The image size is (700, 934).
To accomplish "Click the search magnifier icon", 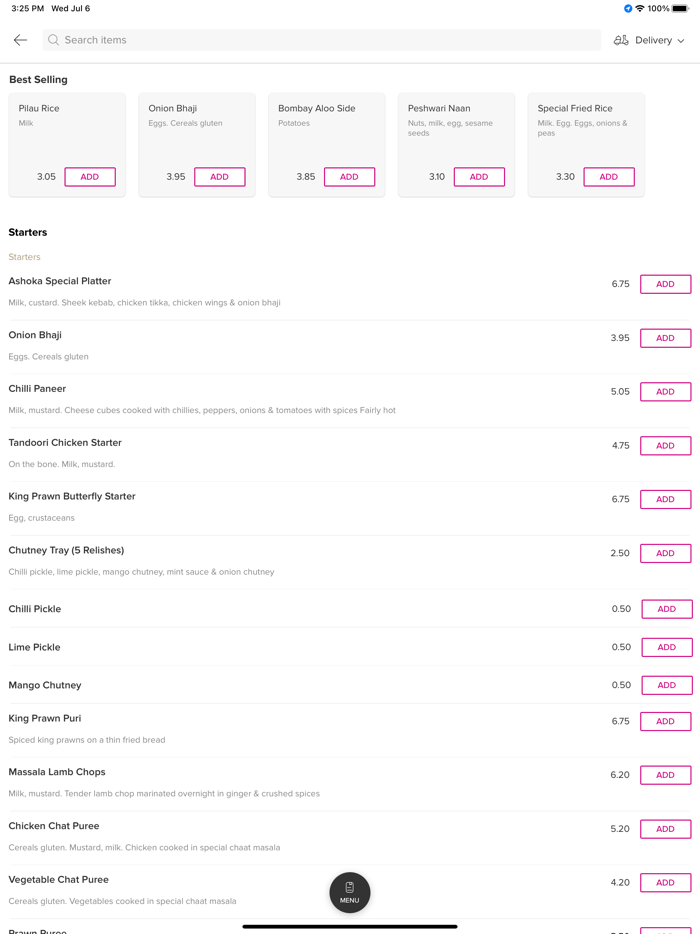I will tap(54, 40).
